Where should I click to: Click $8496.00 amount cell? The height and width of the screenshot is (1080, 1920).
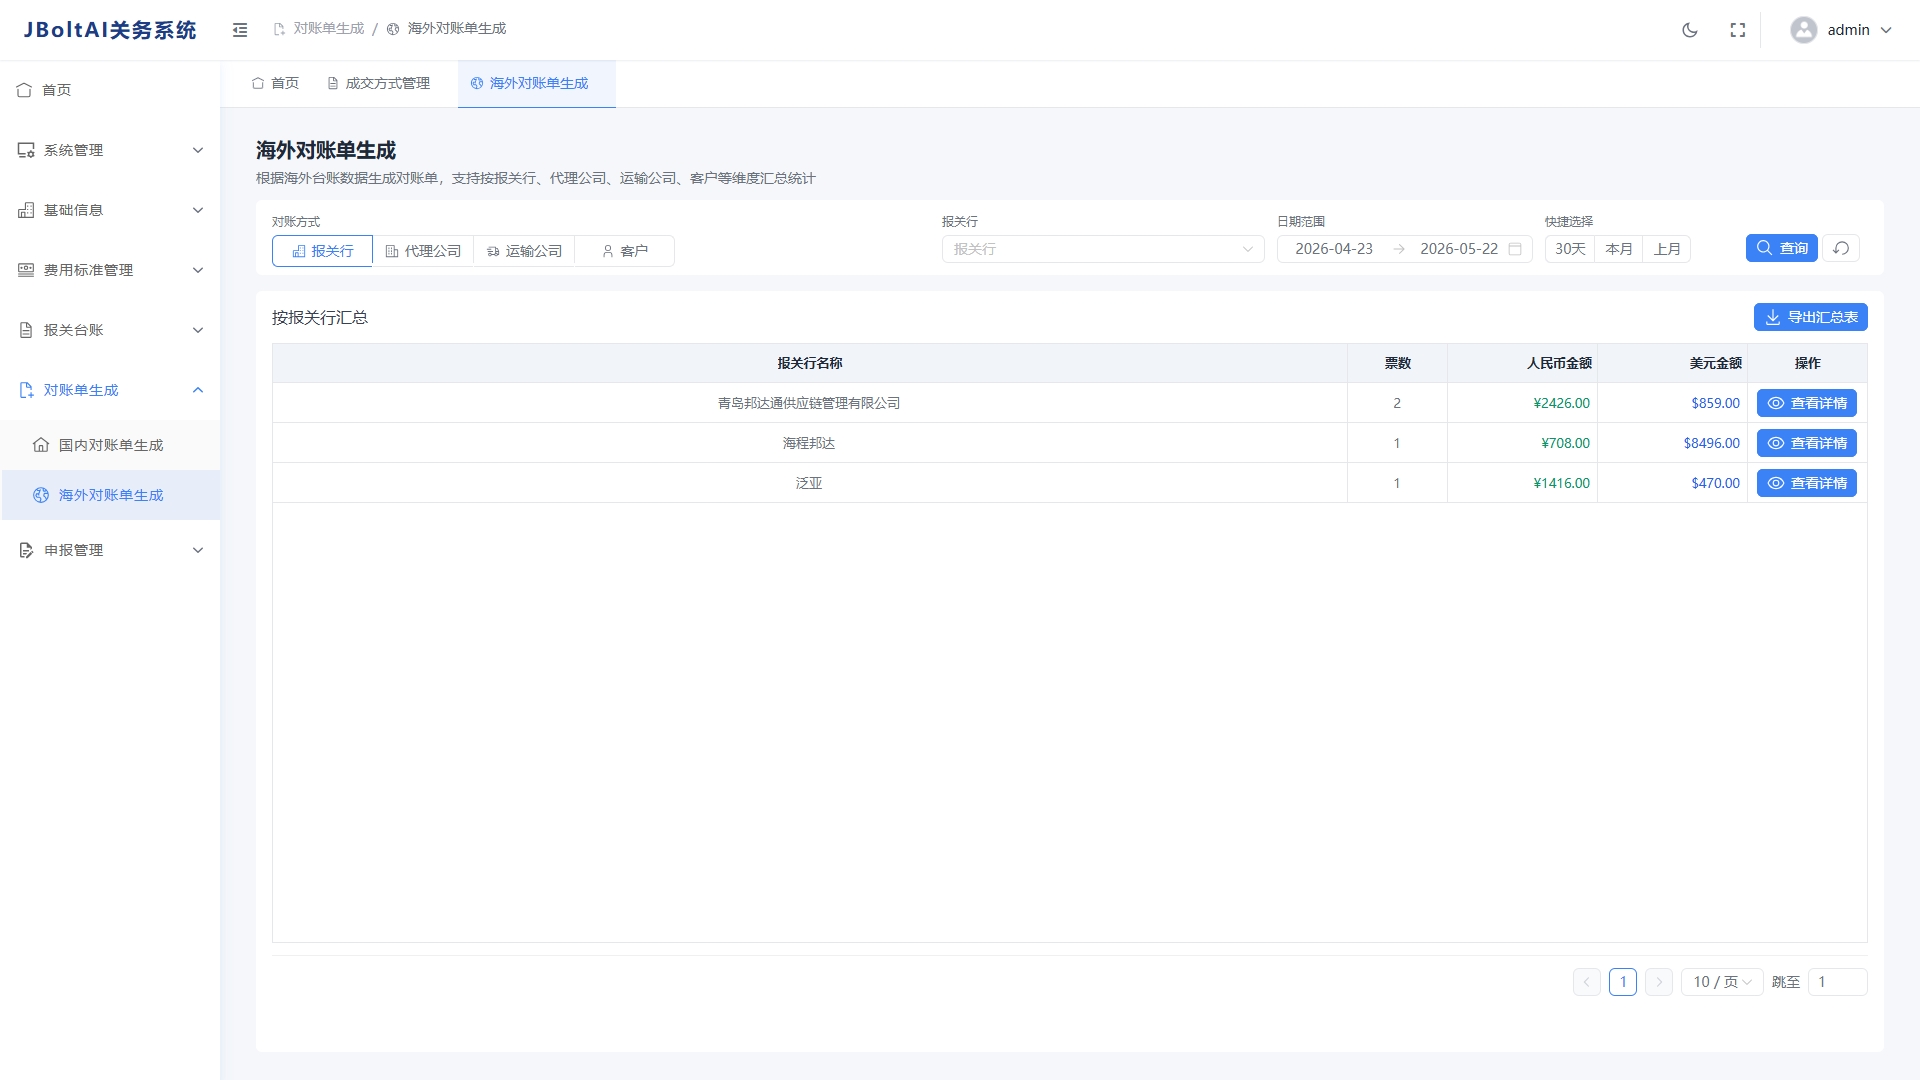1672,443
